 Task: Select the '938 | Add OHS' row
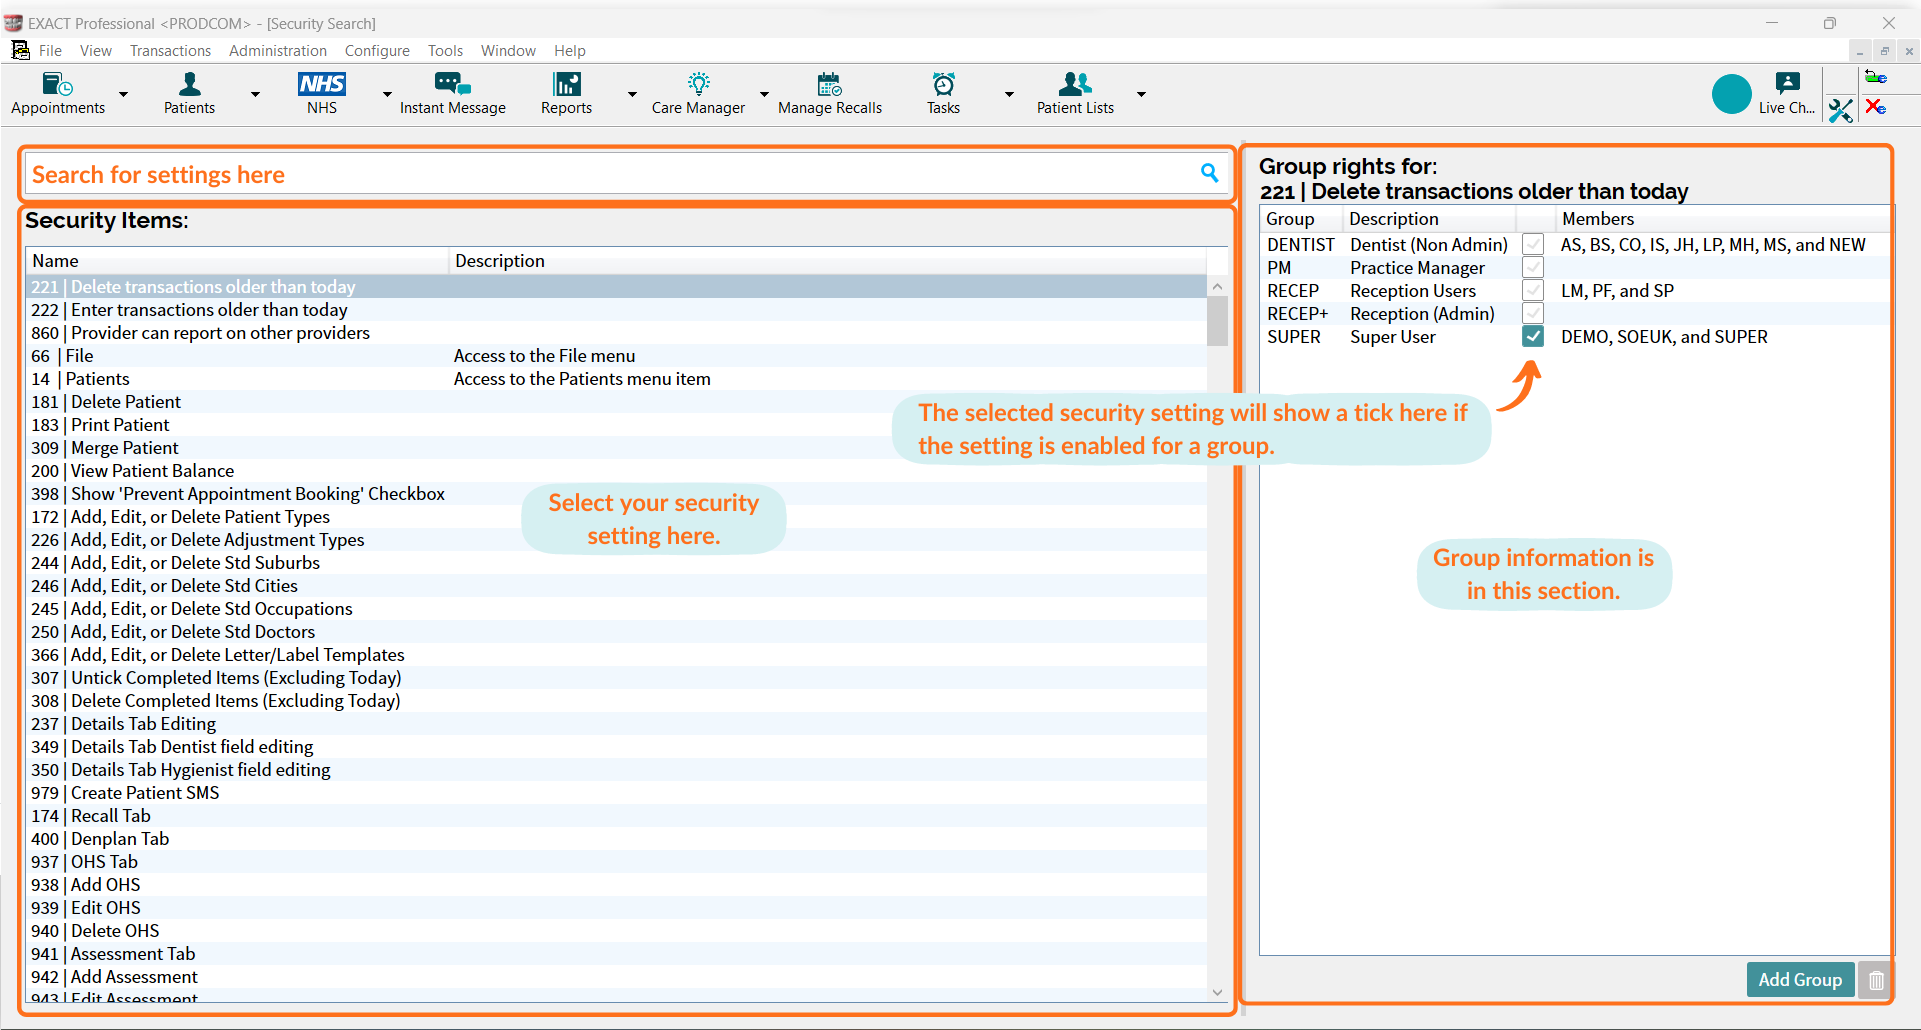tap(616, 885)
